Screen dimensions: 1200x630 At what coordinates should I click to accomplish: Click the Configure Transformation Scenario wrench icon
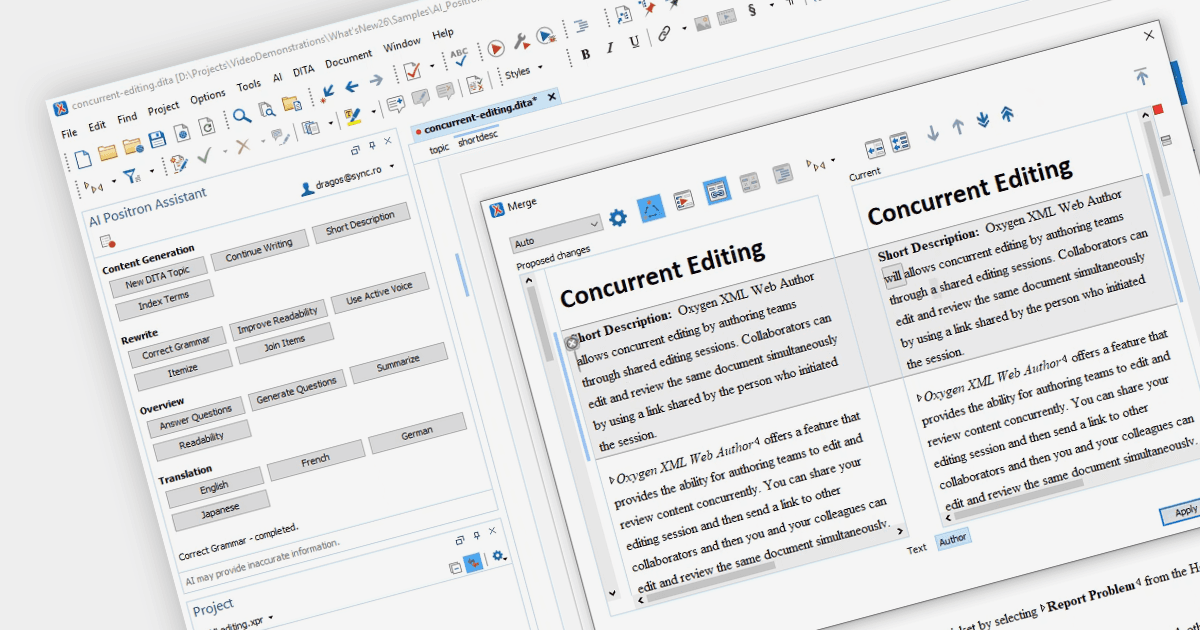pyautogui.click(x=521, y=42)
